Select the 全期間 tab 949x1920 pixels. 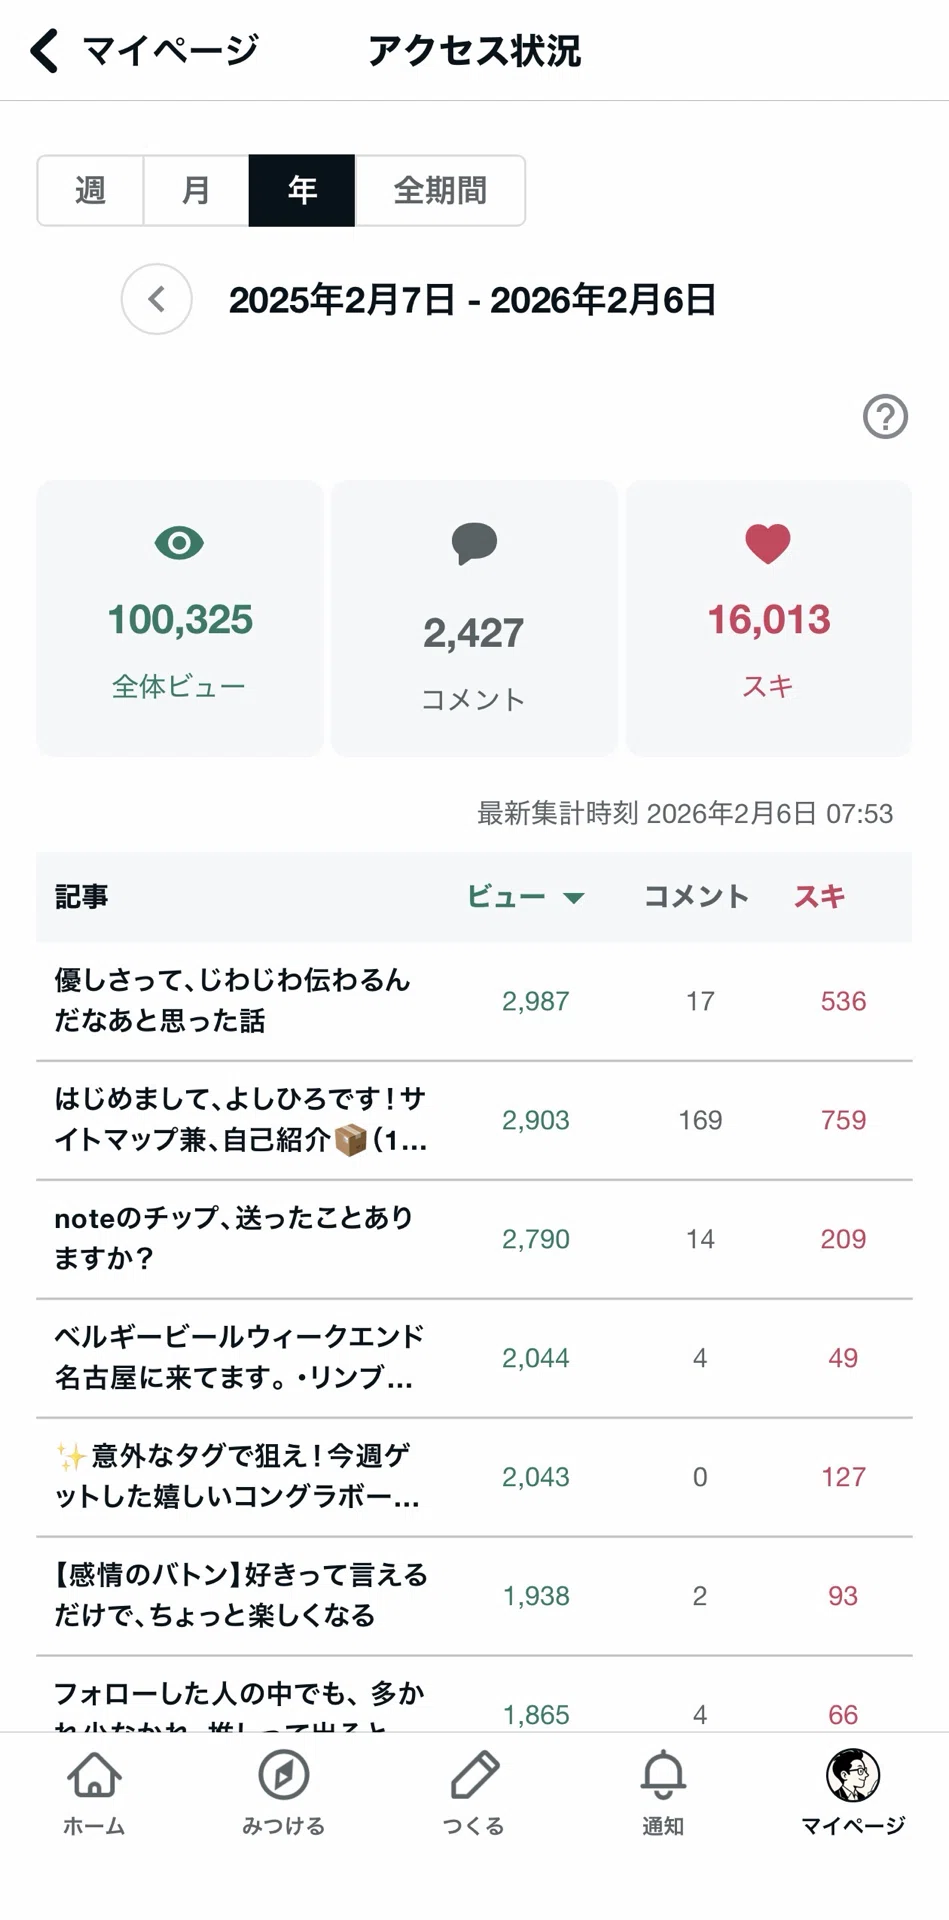click(x=440, y=190)
